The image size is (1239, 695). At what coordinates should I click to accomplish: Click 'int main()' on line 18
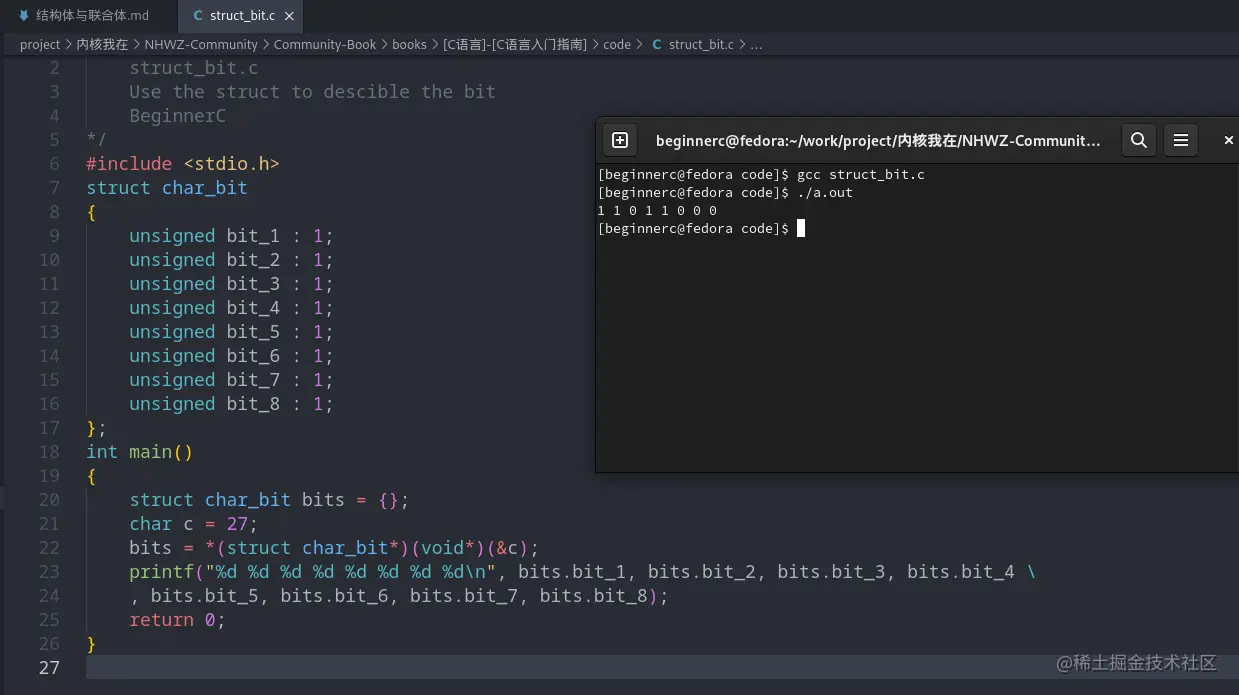pos(140,452)
